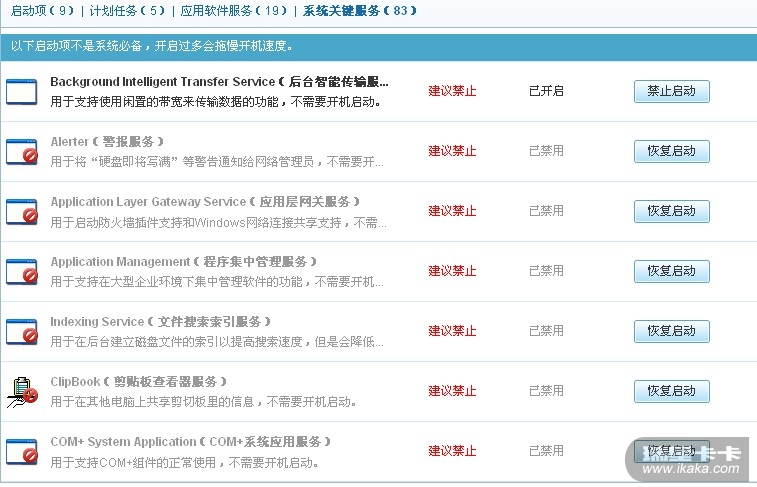Click the Alerter disabled service icon

[x=22, y=151]
